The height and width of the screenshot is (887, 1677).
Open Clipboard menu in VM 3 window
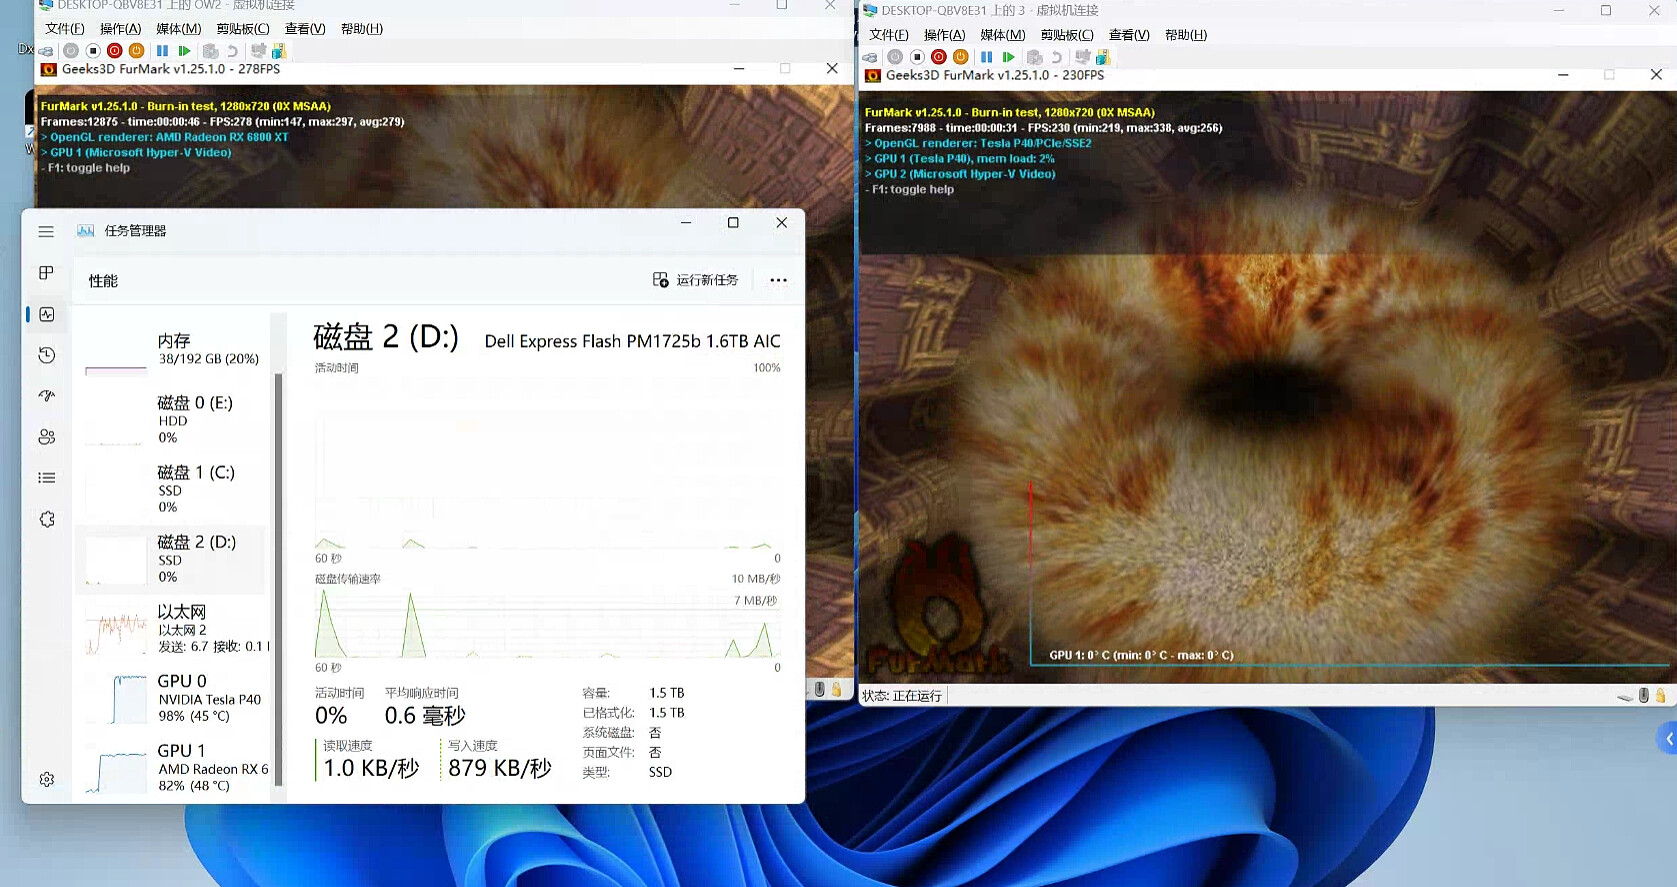(x=1067, y=35)
